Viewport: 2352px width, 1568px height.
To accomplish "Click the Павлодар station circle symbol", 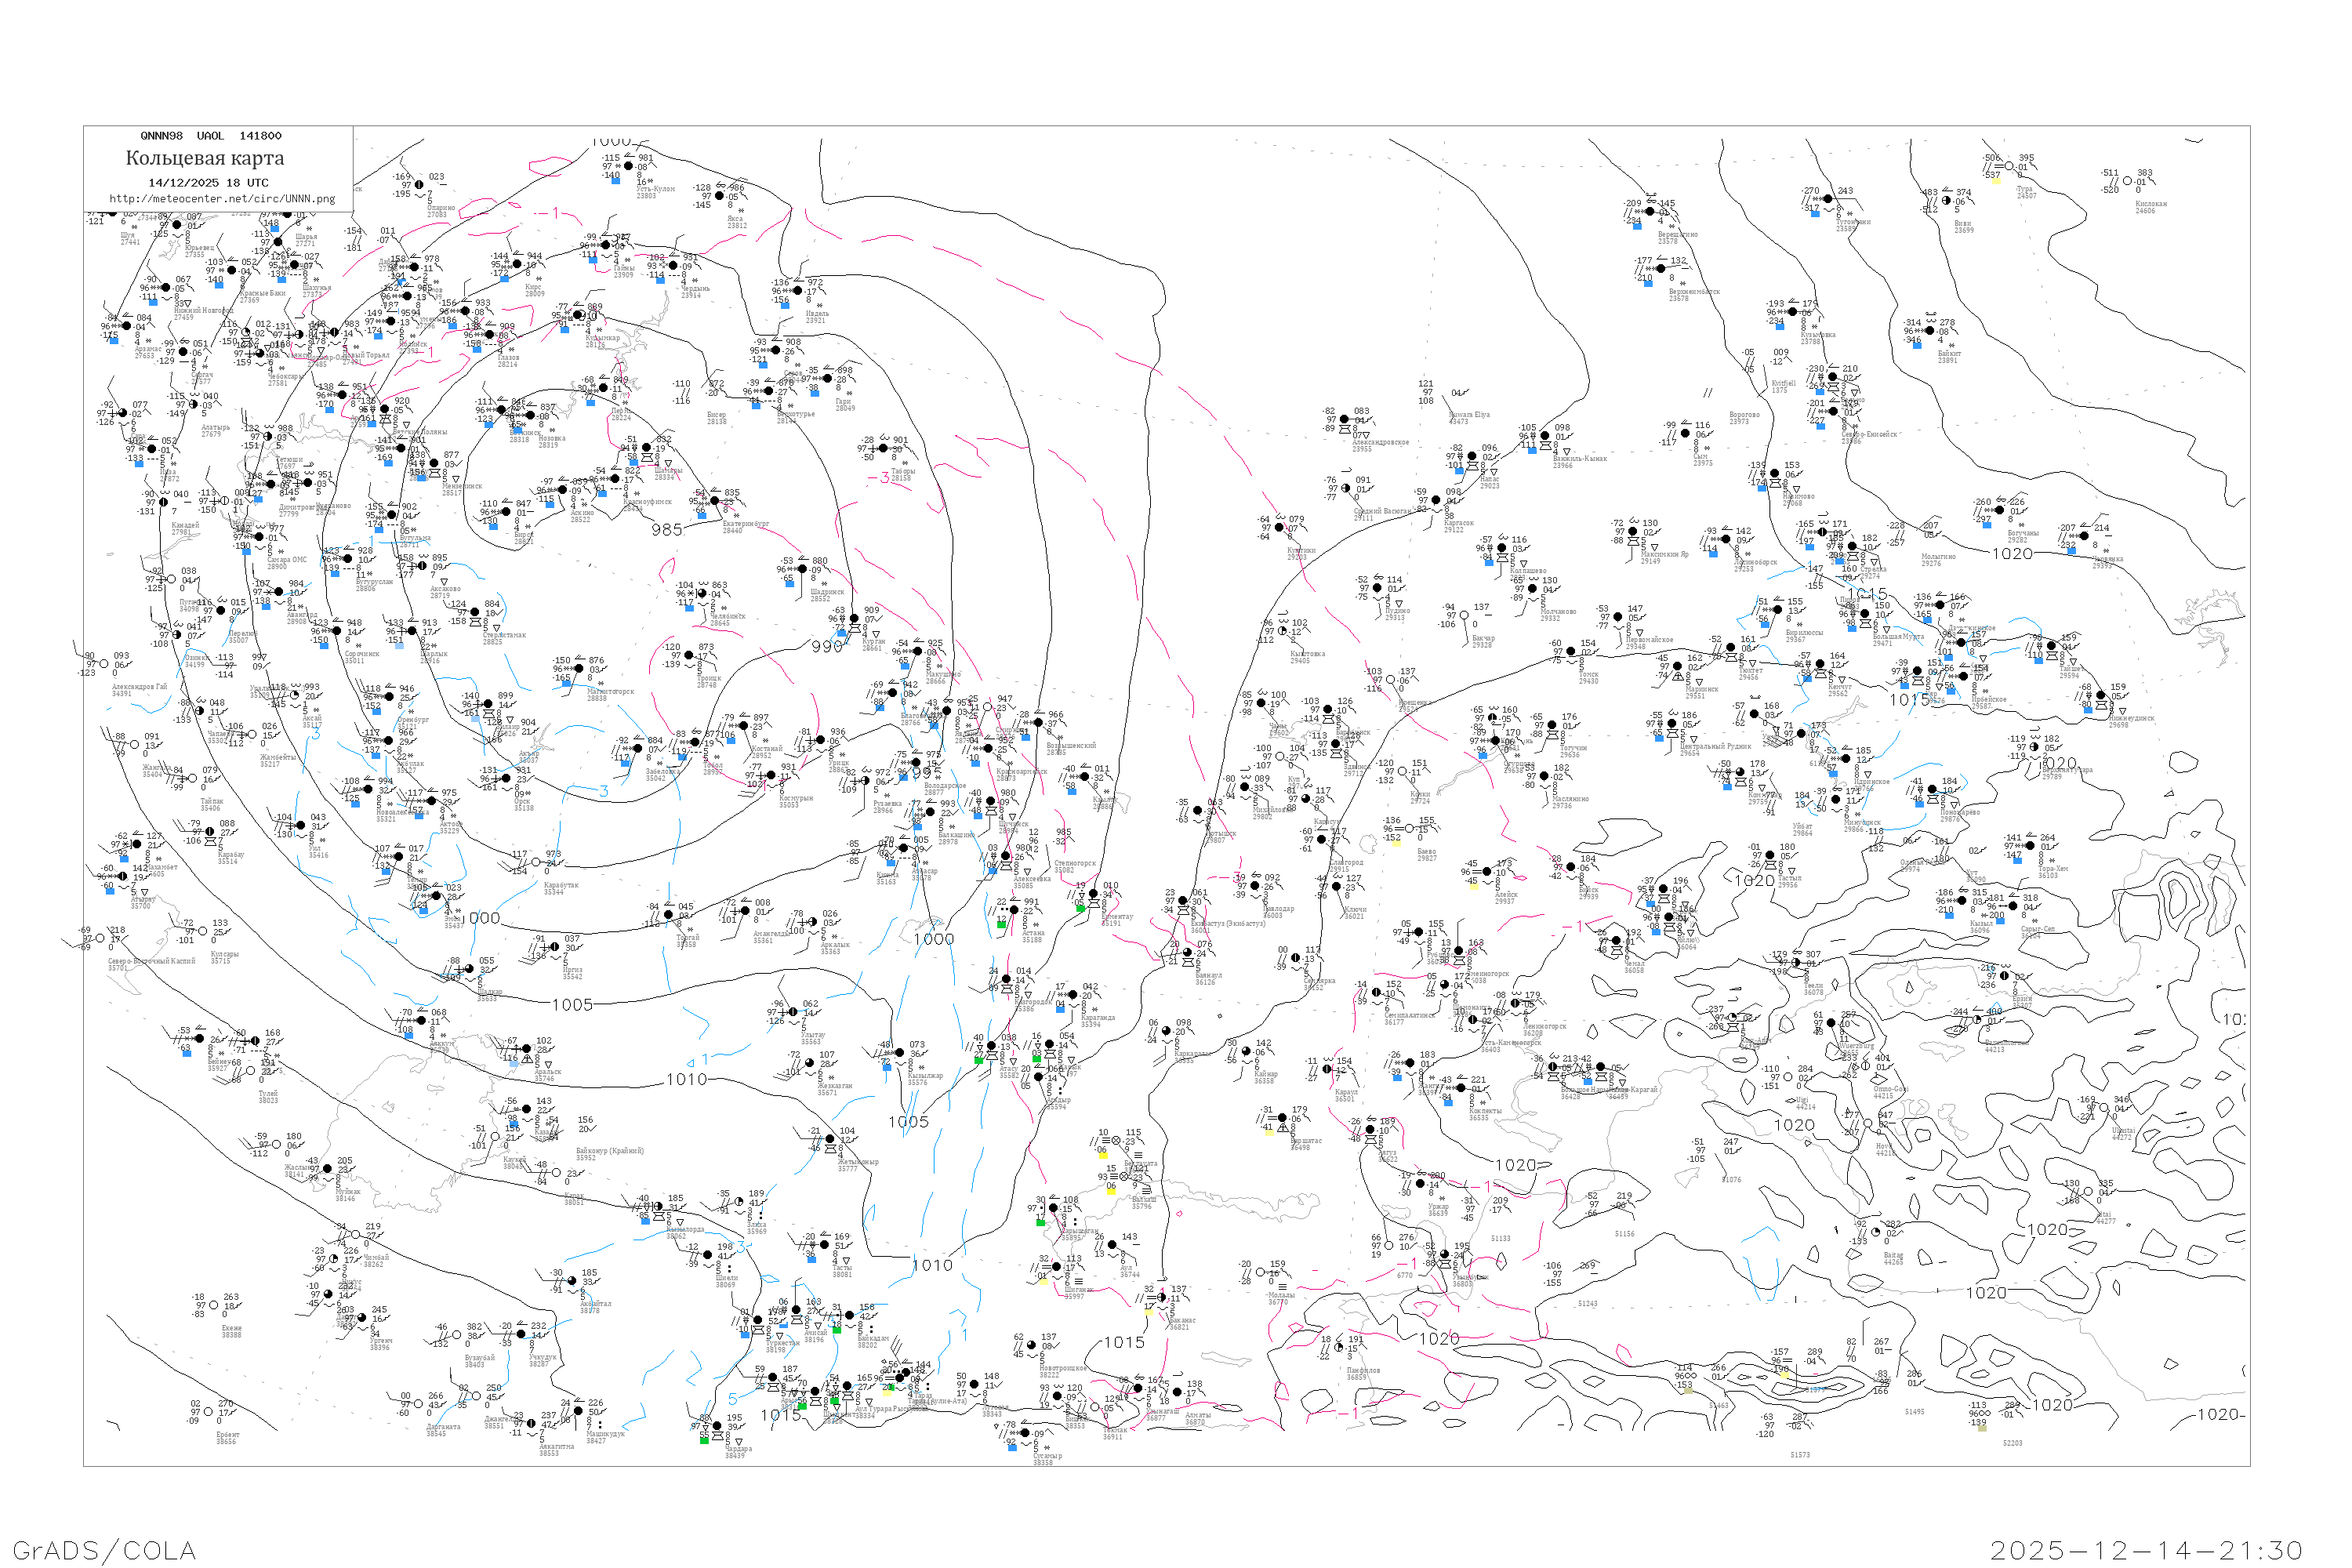I will tap(1256, 887).
